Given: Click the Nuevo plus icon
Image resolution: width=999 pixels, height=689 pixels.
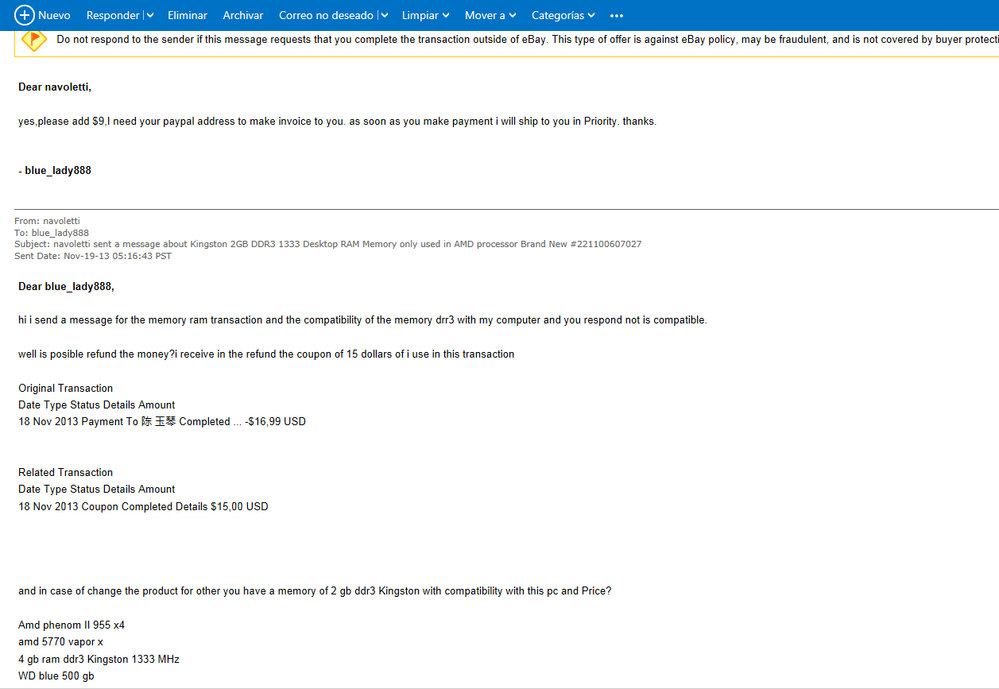Looking at the screenshot, I should [x=24, y=15].
